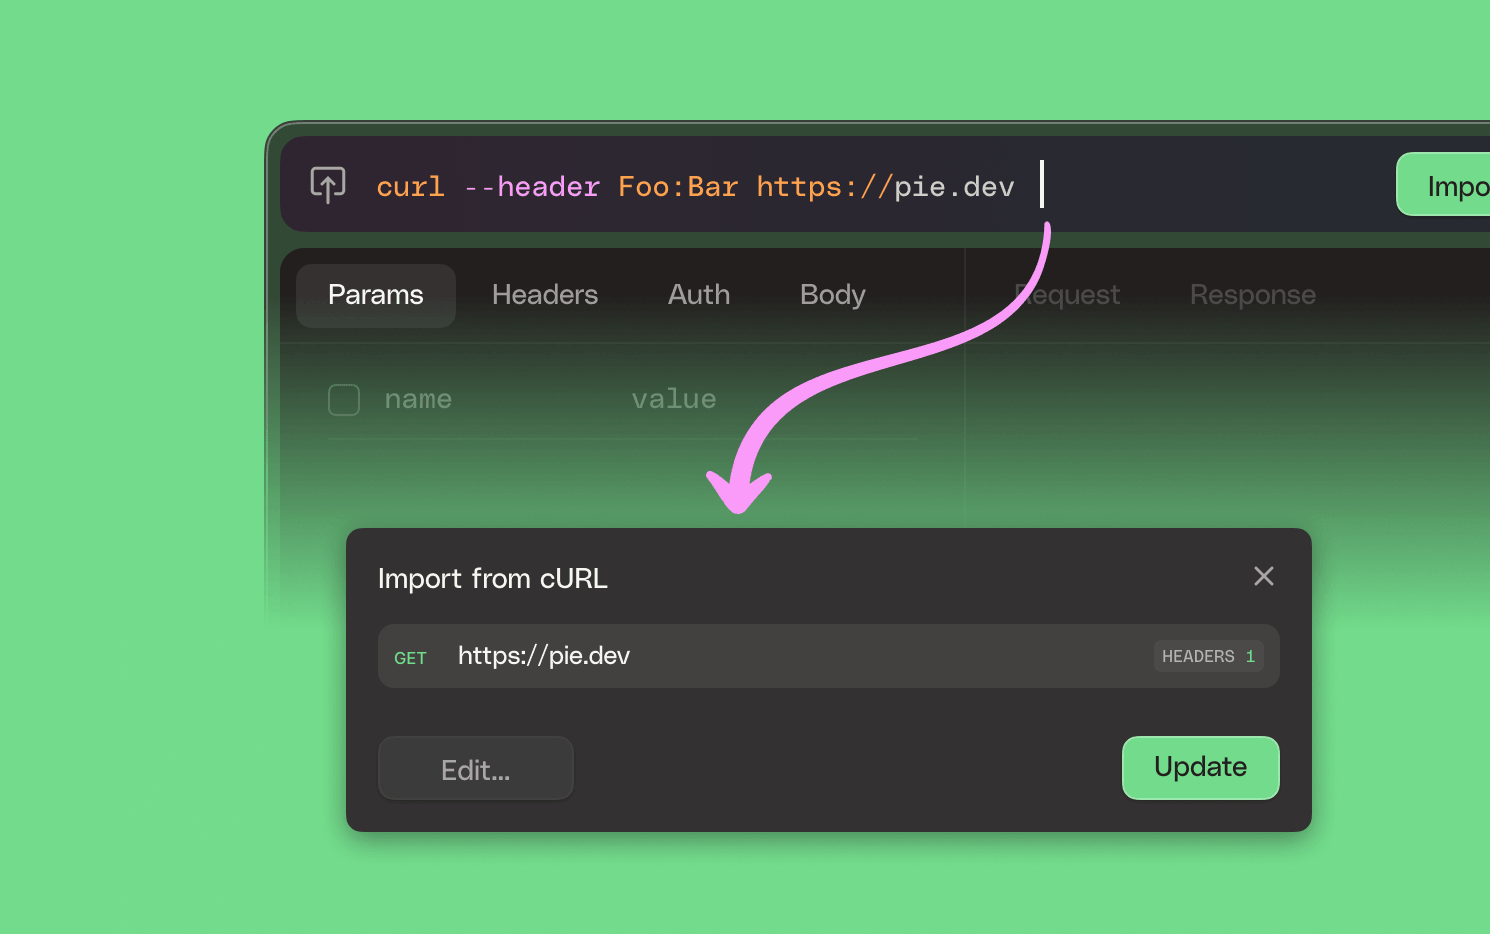Click the partially visible Import button

point(1444,185)
